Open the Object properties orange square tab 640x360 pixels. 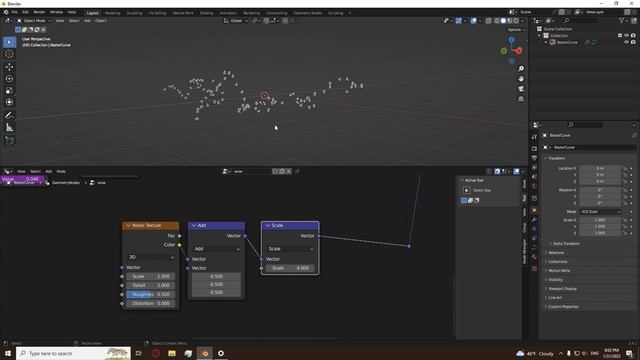tap(534, 211)
